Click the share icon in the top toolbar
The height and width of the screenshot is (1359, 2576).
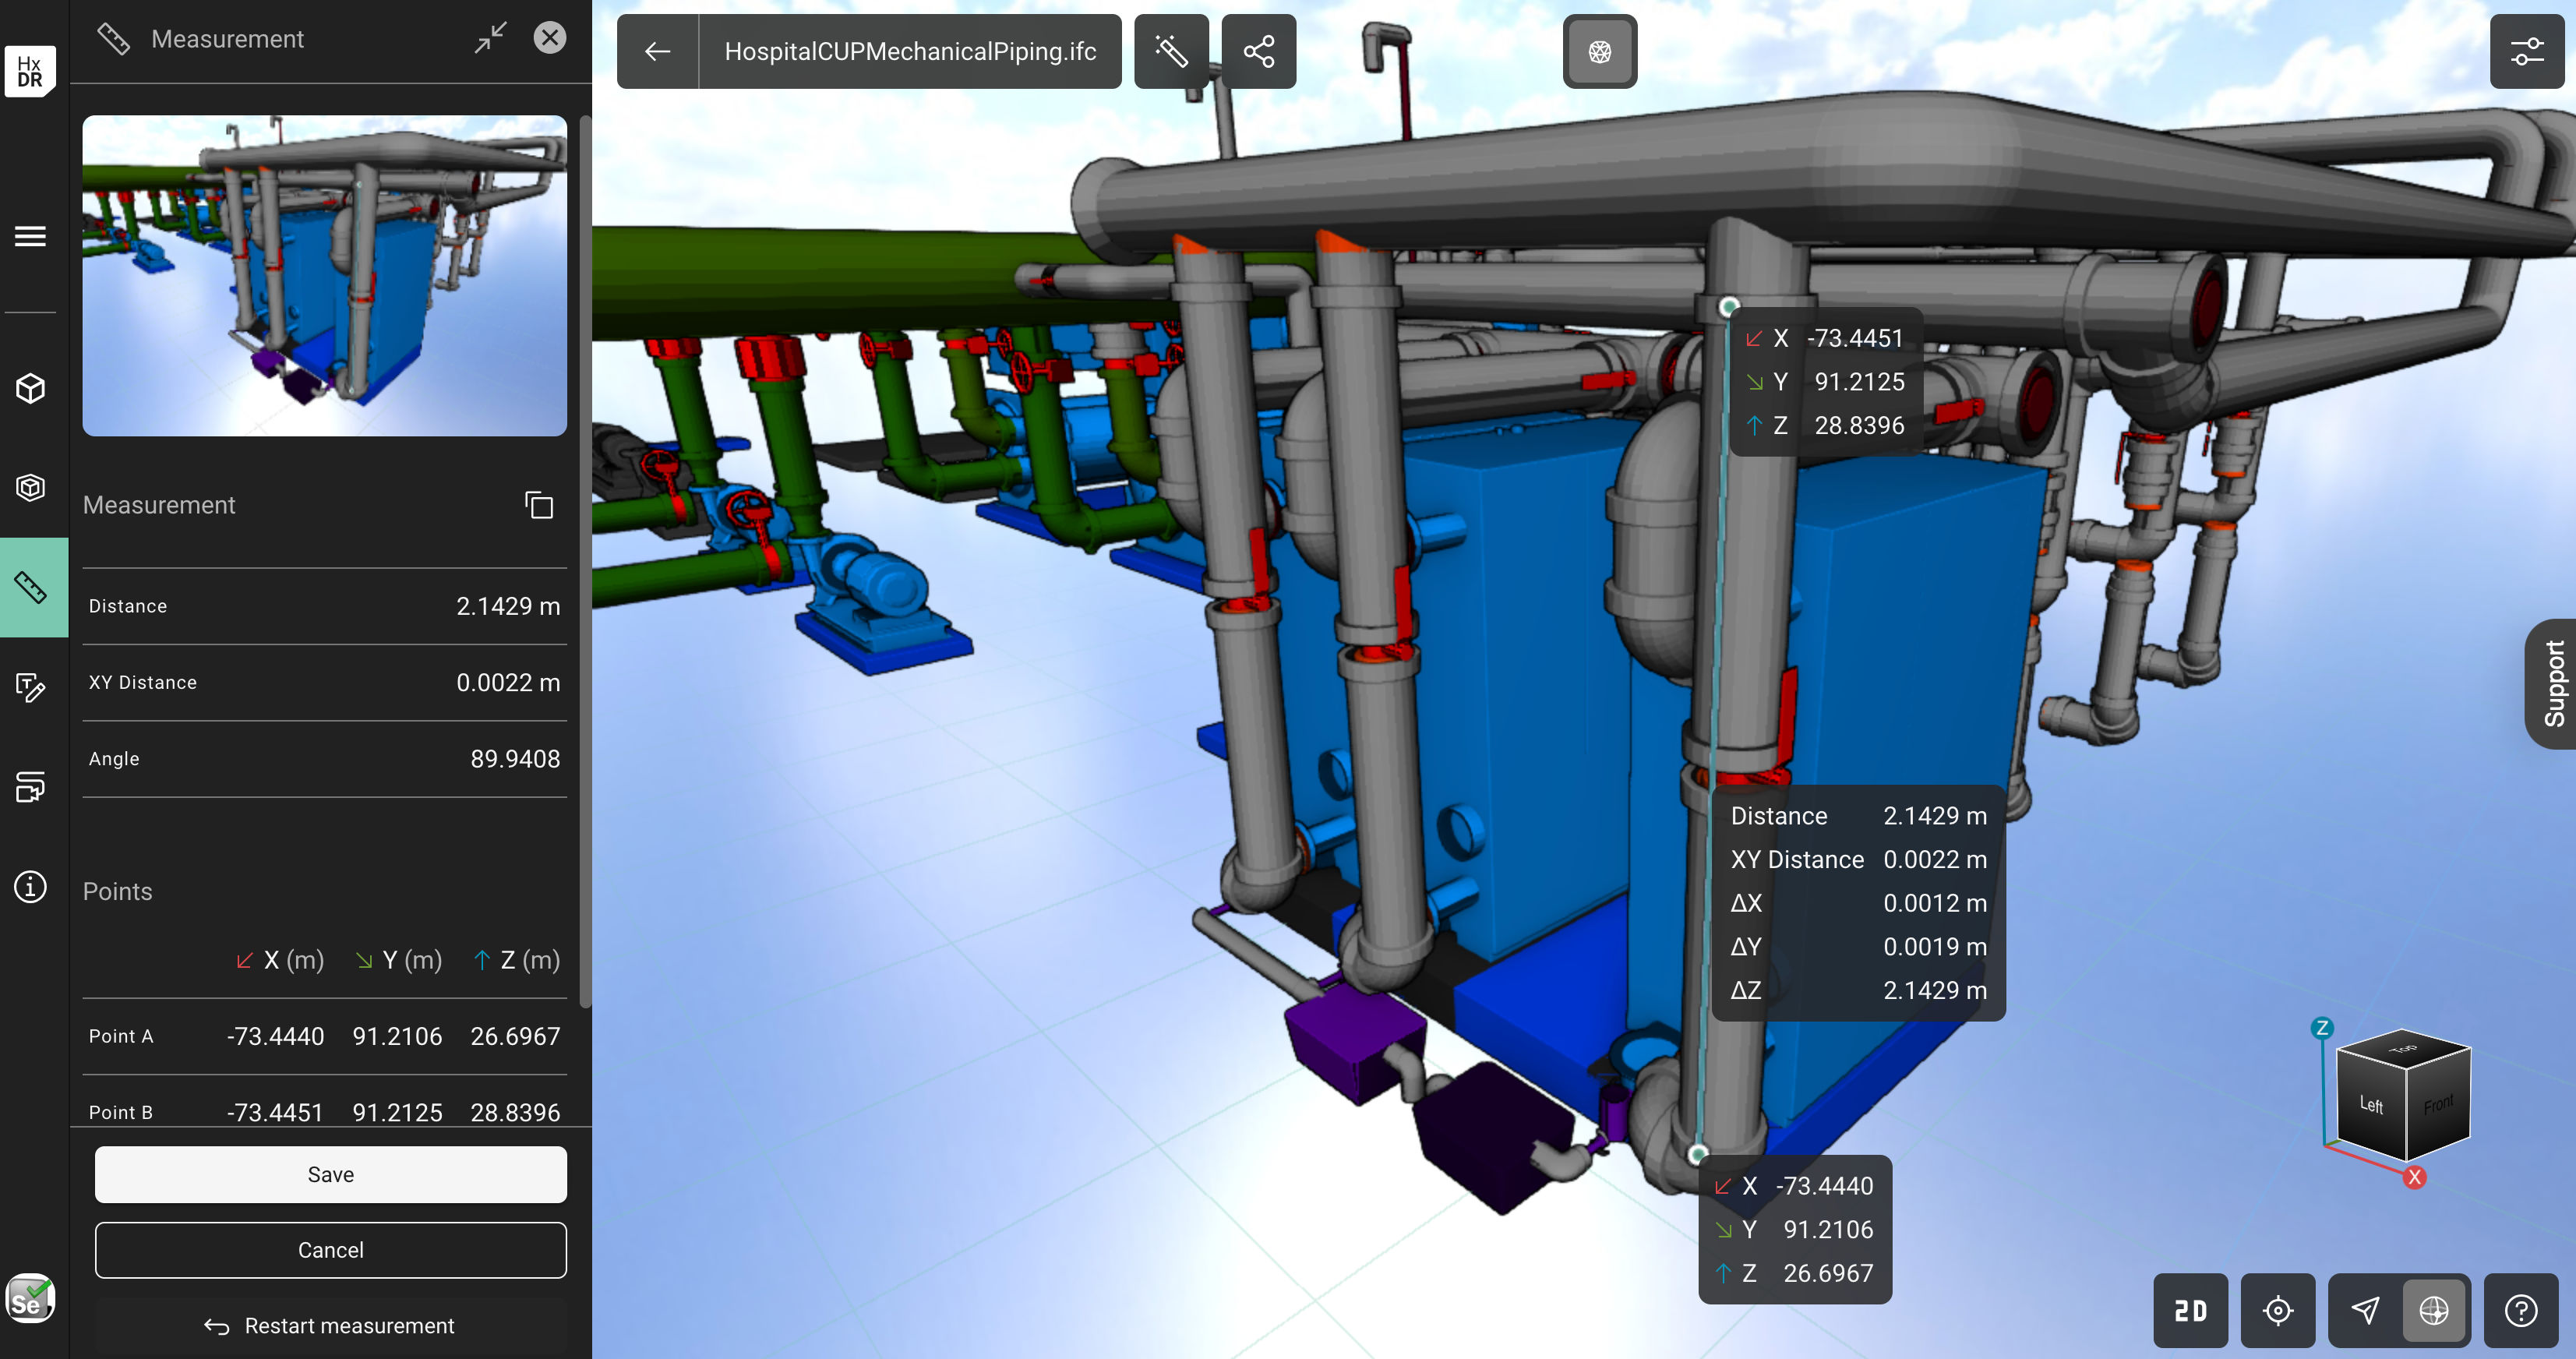pyautogui.click(x=1258, y=51)
